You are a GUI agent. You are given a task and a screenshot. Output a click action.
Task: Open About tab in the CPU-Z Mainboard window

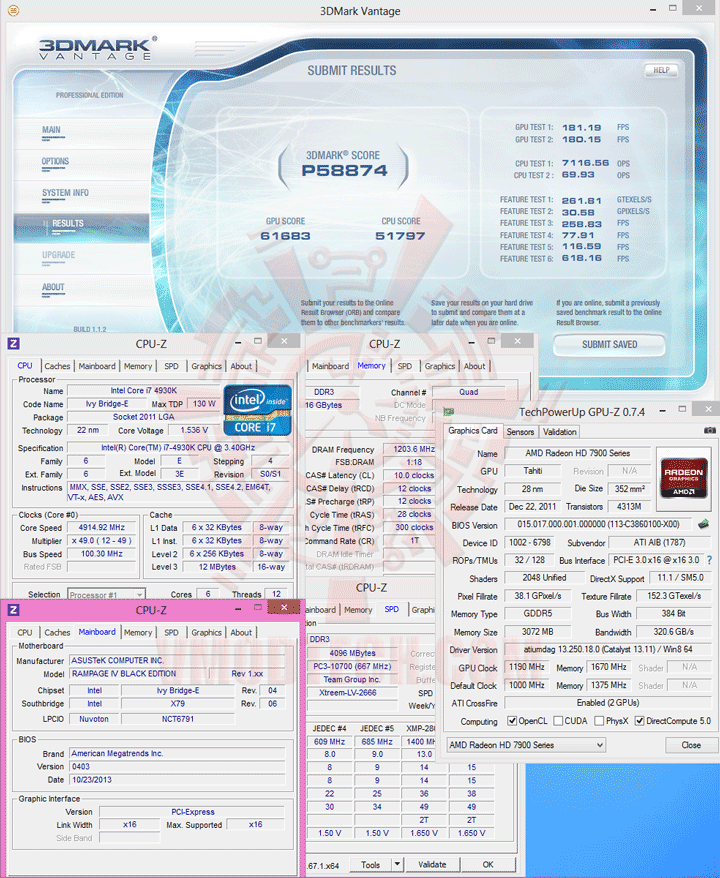point(241,632)
